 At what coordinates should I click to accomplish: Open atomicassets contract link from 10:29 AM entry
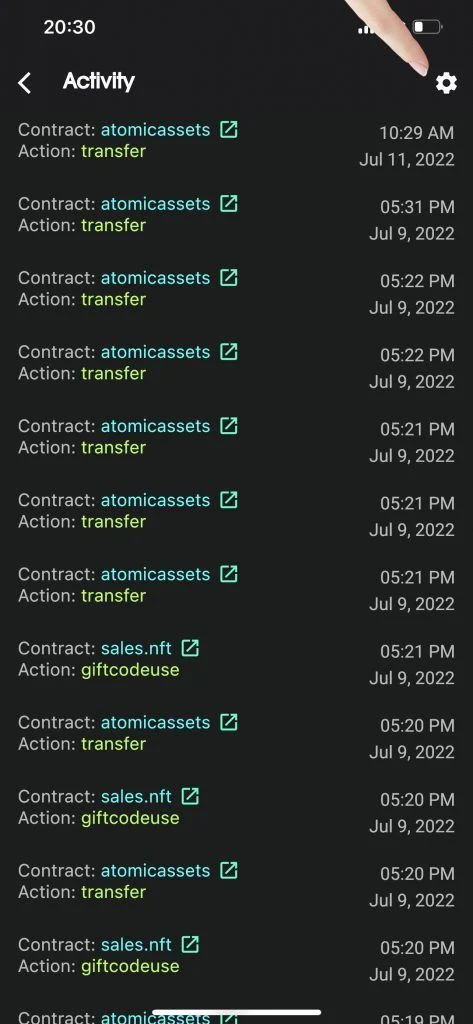(155, 129)
